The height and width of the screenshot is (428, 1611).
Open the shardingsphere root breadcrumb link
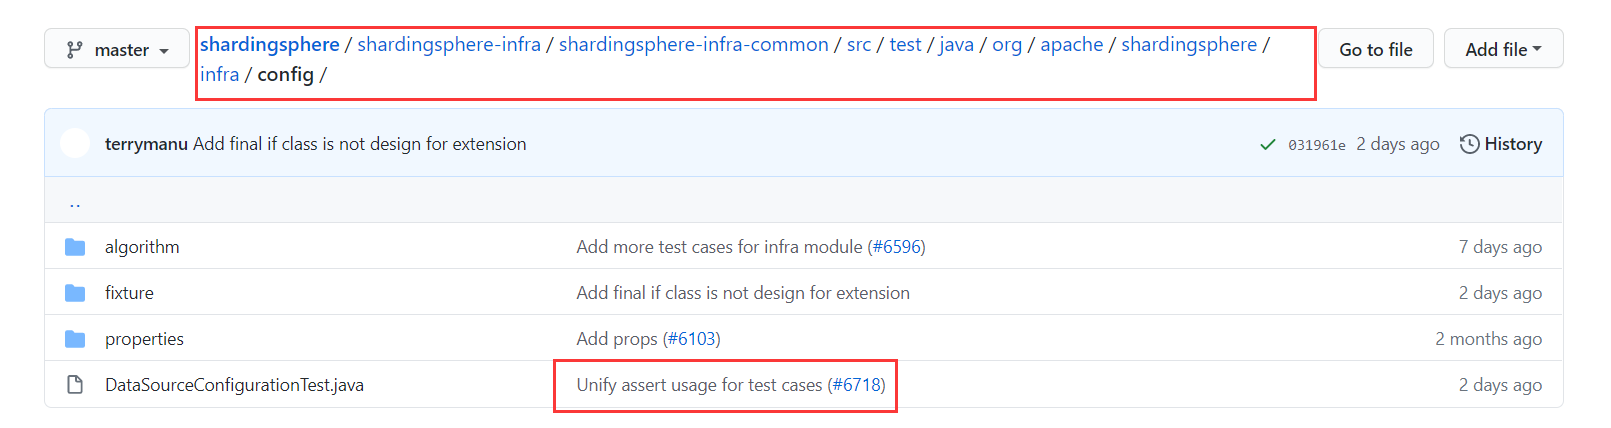270,44
